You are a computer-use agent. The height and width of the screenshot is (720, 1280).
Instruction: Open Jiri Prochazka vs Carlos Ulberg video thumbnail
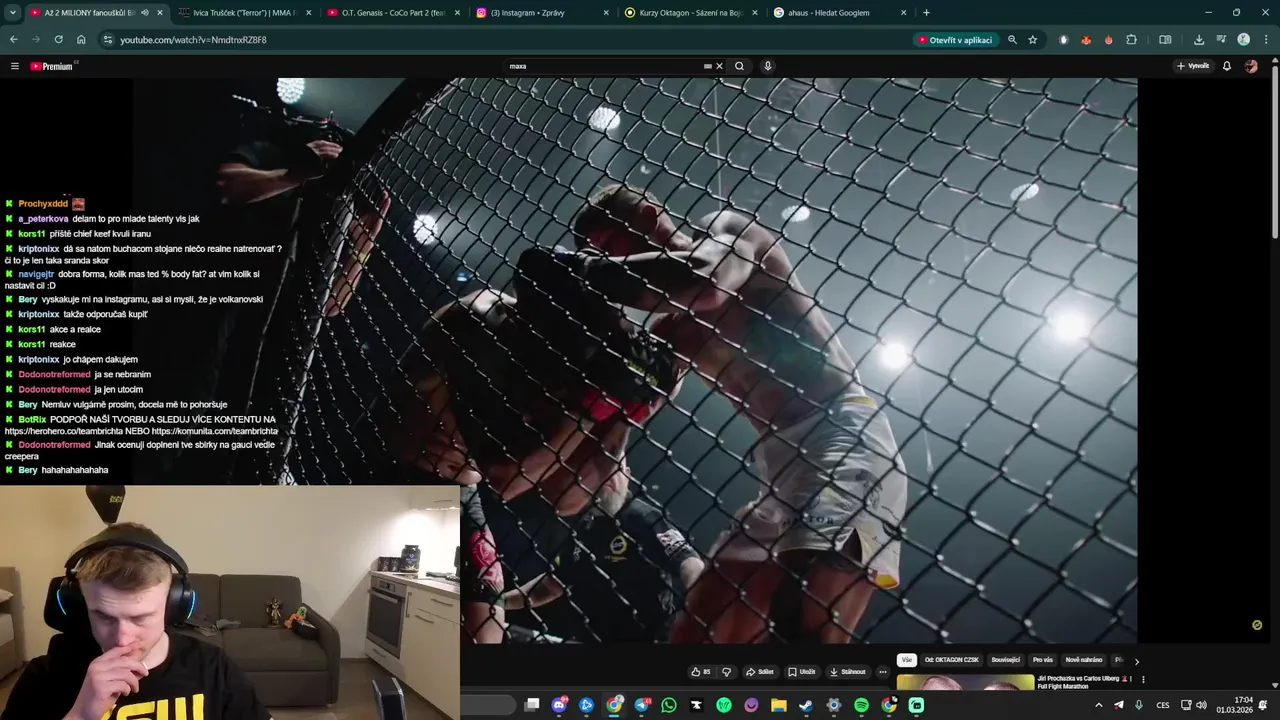click(965, 682)
